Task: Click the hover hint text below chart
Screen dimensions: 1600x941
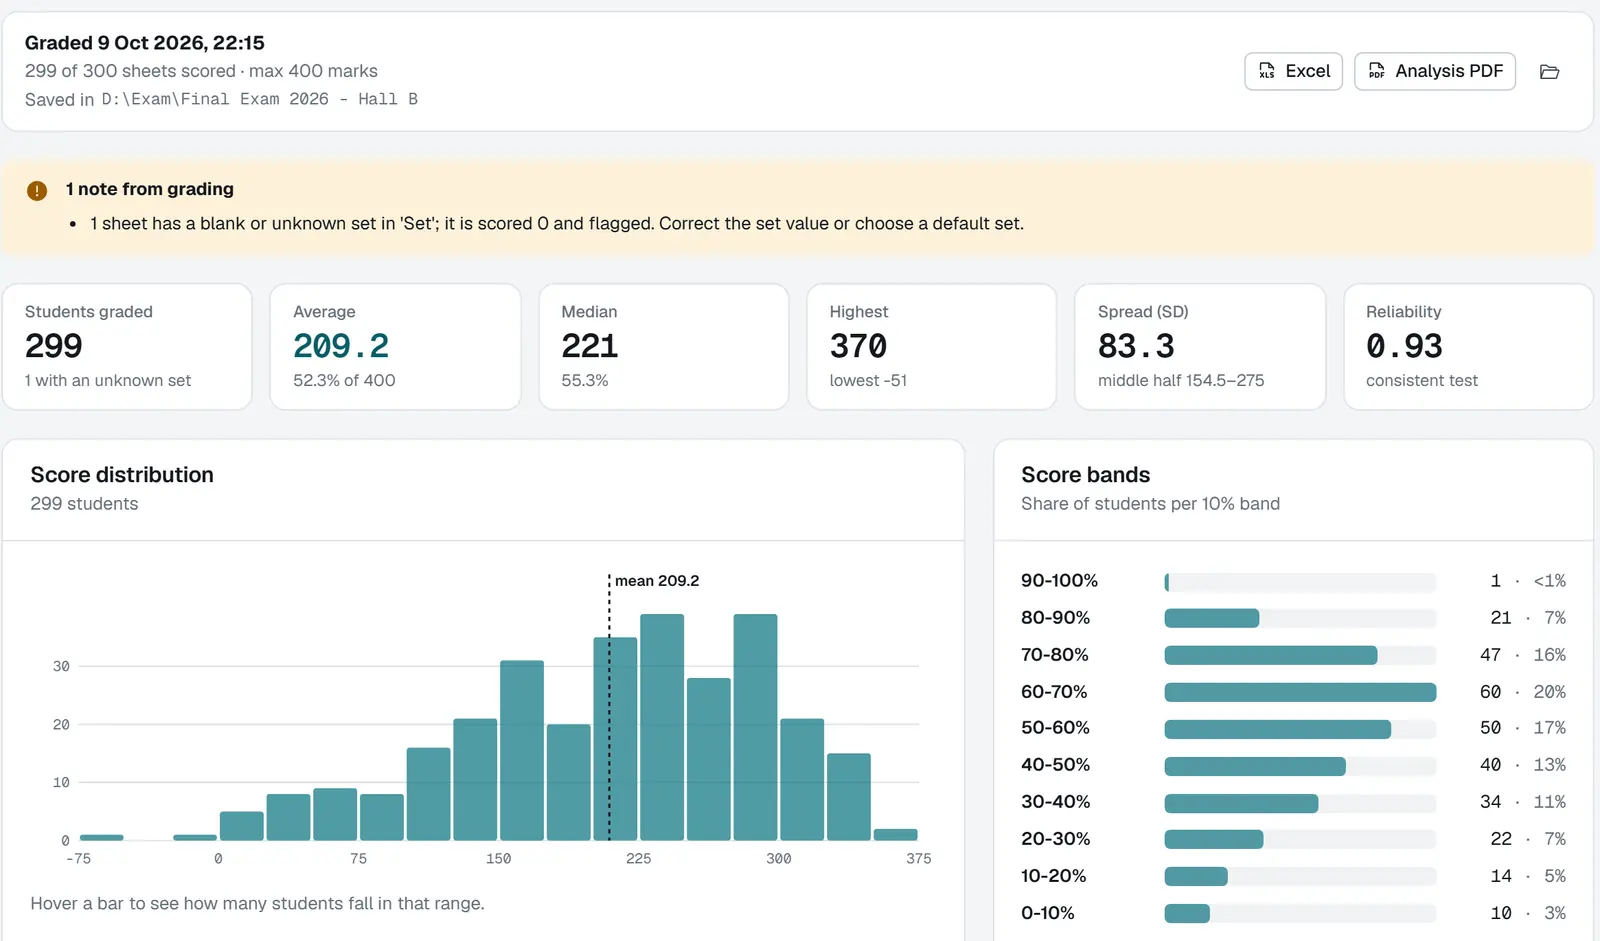Action: (x=257, y=904)
